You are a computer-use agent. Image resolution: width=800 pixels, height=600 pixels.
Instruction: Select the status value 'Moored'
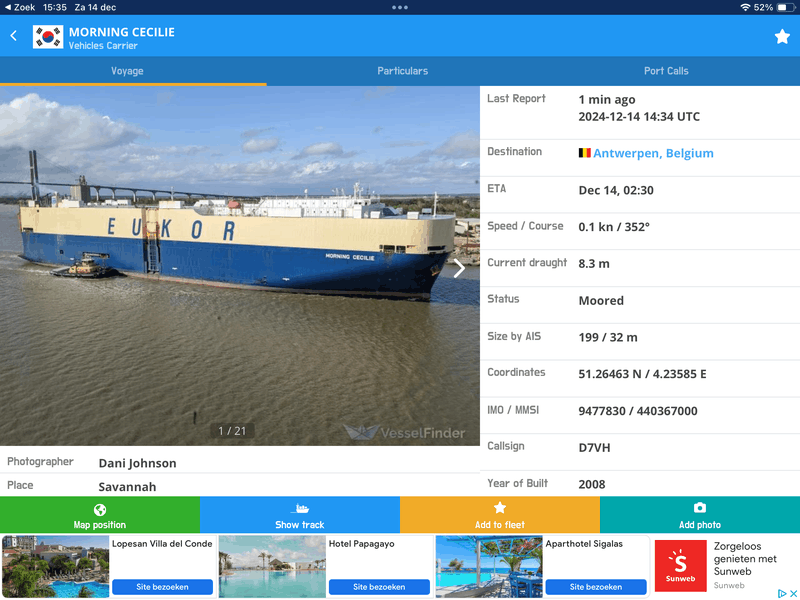click(601, 301)
